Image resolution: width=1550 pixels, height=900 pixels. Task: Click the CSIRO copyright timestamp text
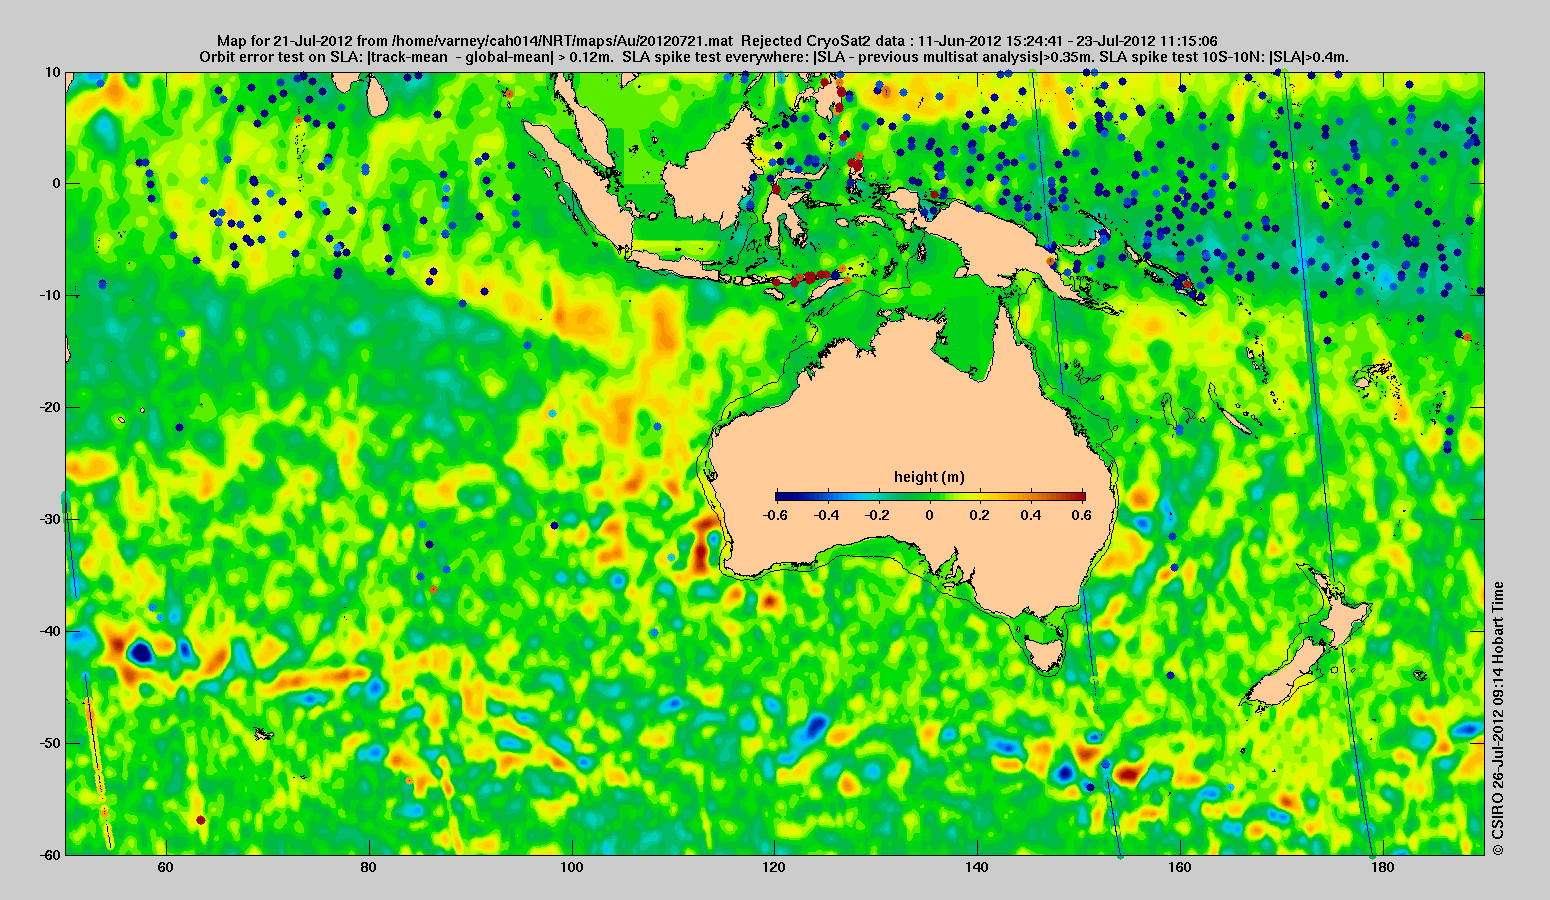pos(1497,718)
